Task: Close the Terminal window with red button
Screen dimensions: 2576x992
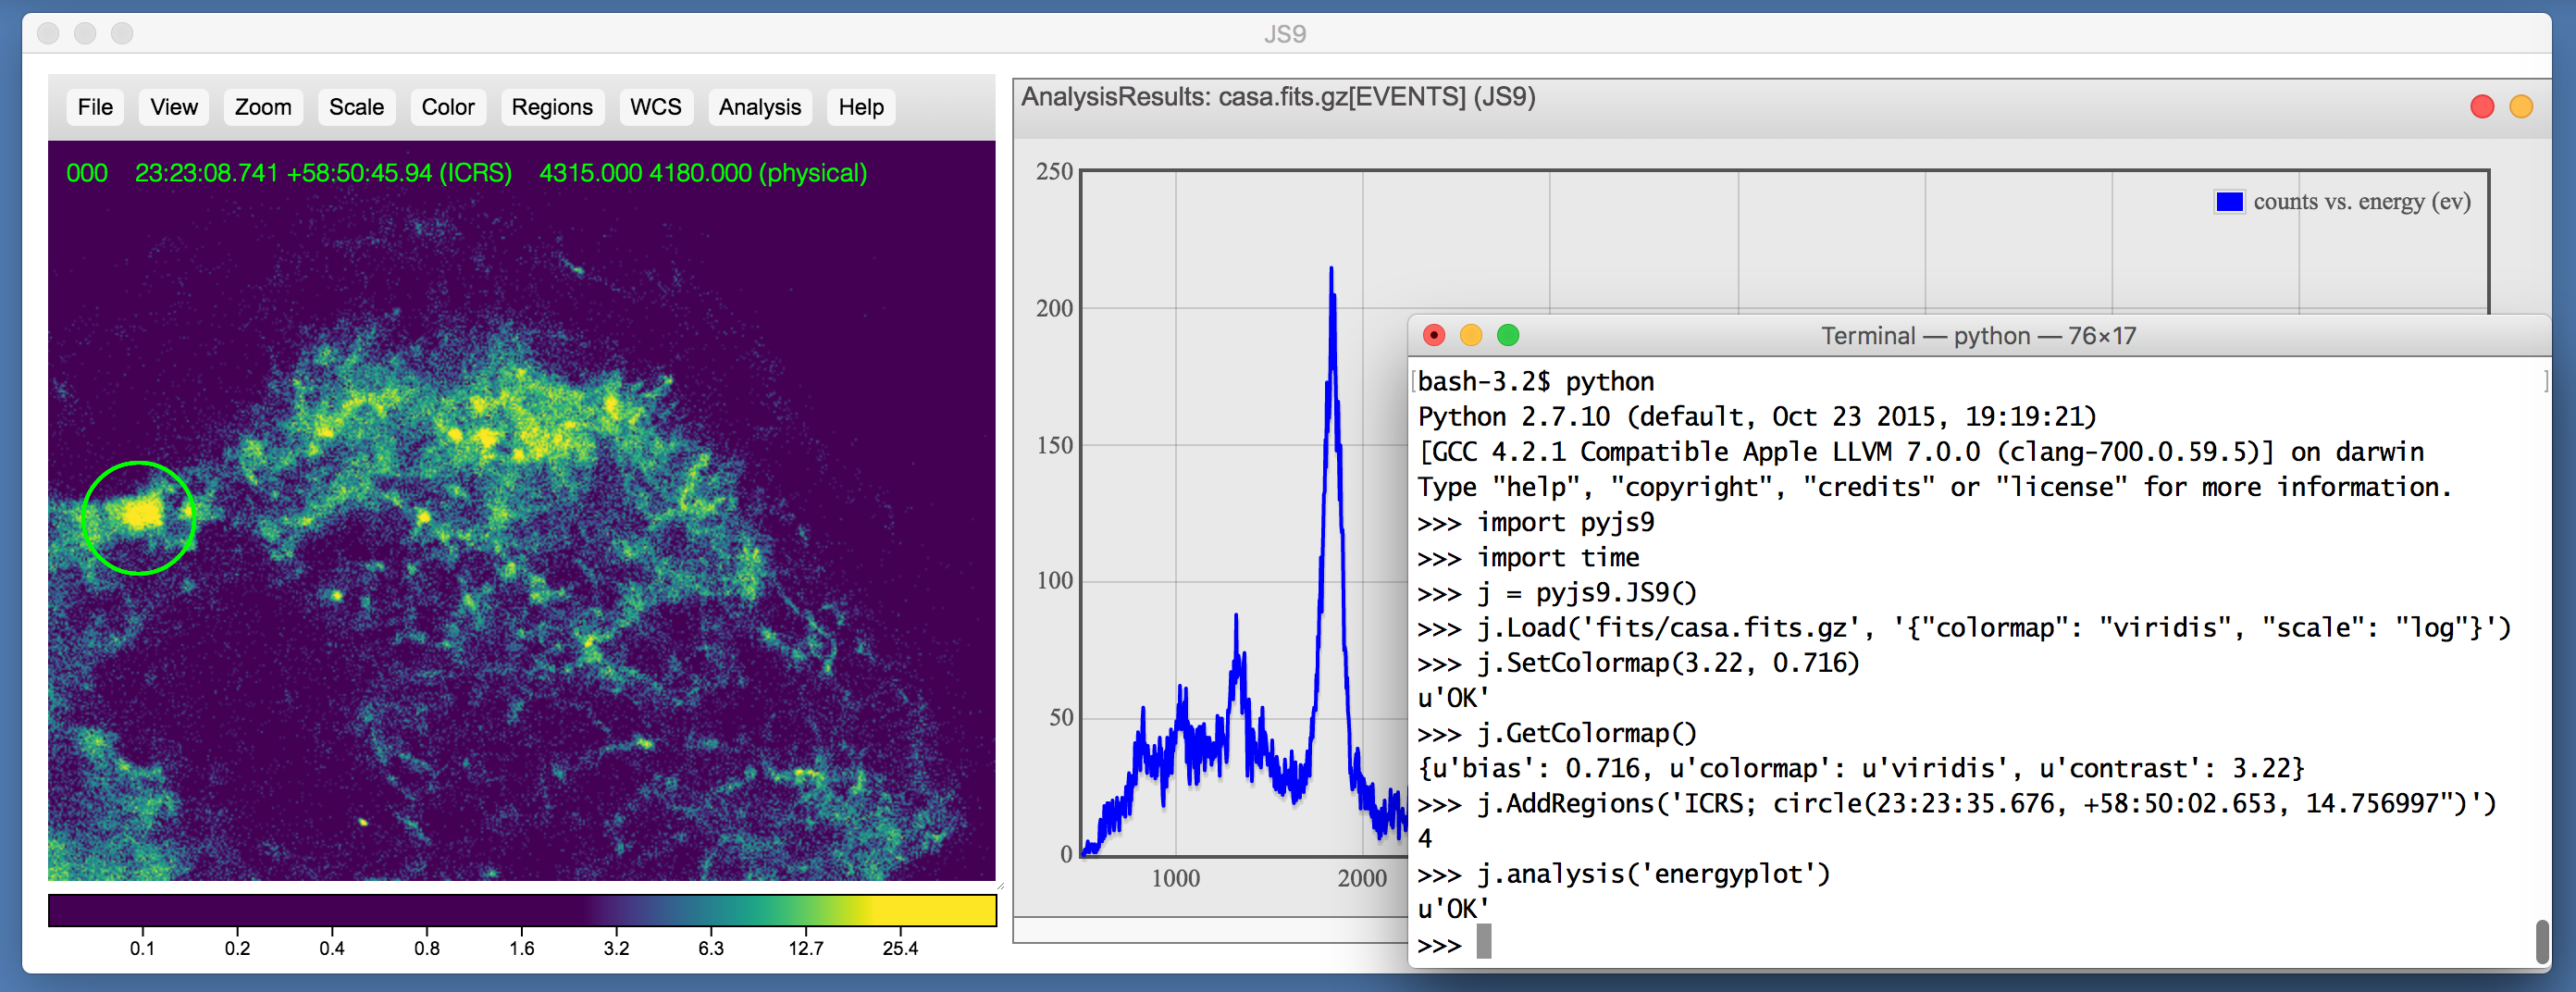Action: click(x=1433, y=335)
